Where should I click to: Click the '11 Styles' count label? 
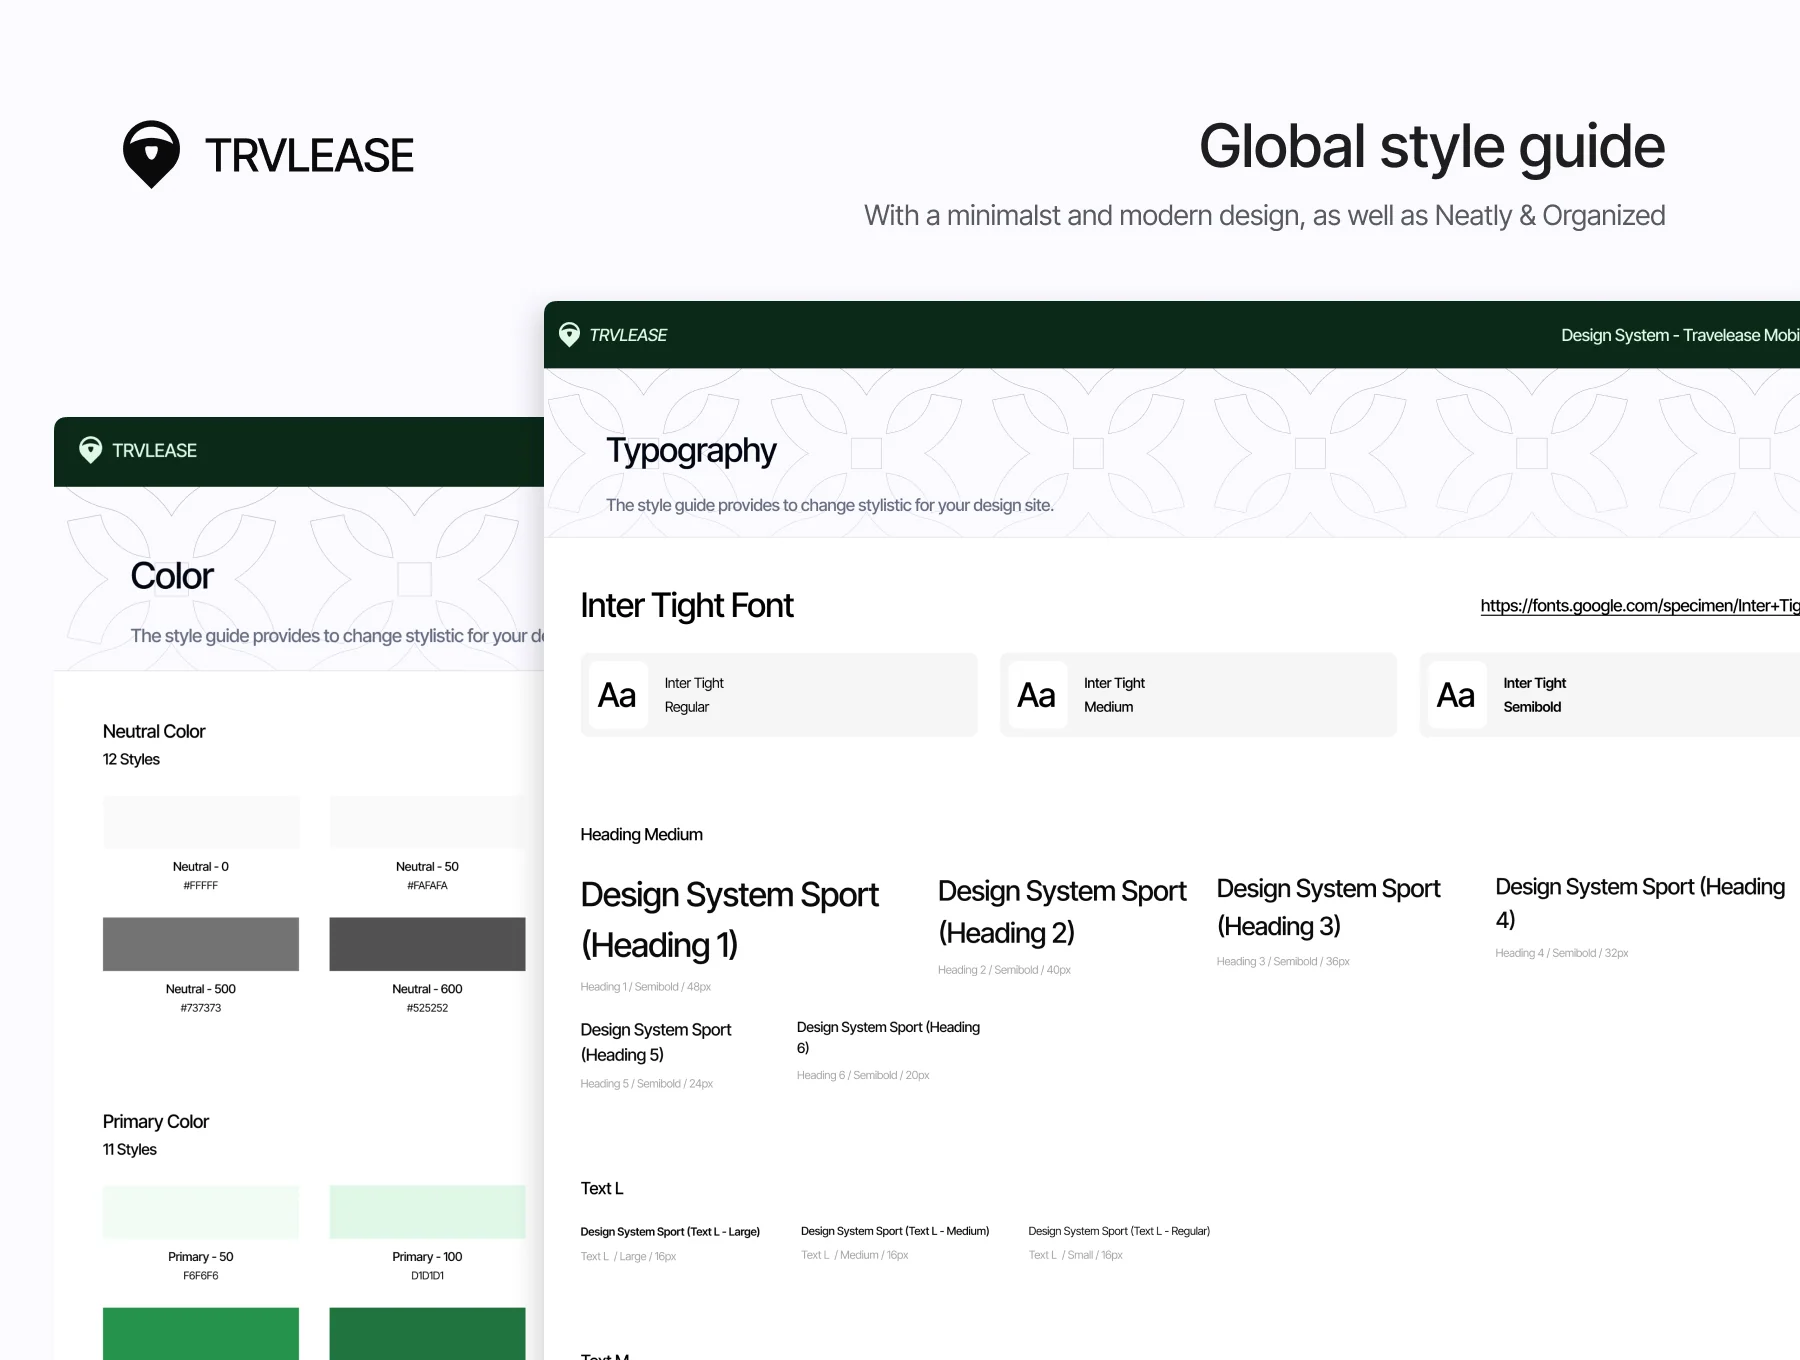click(x=130, y=1150)
